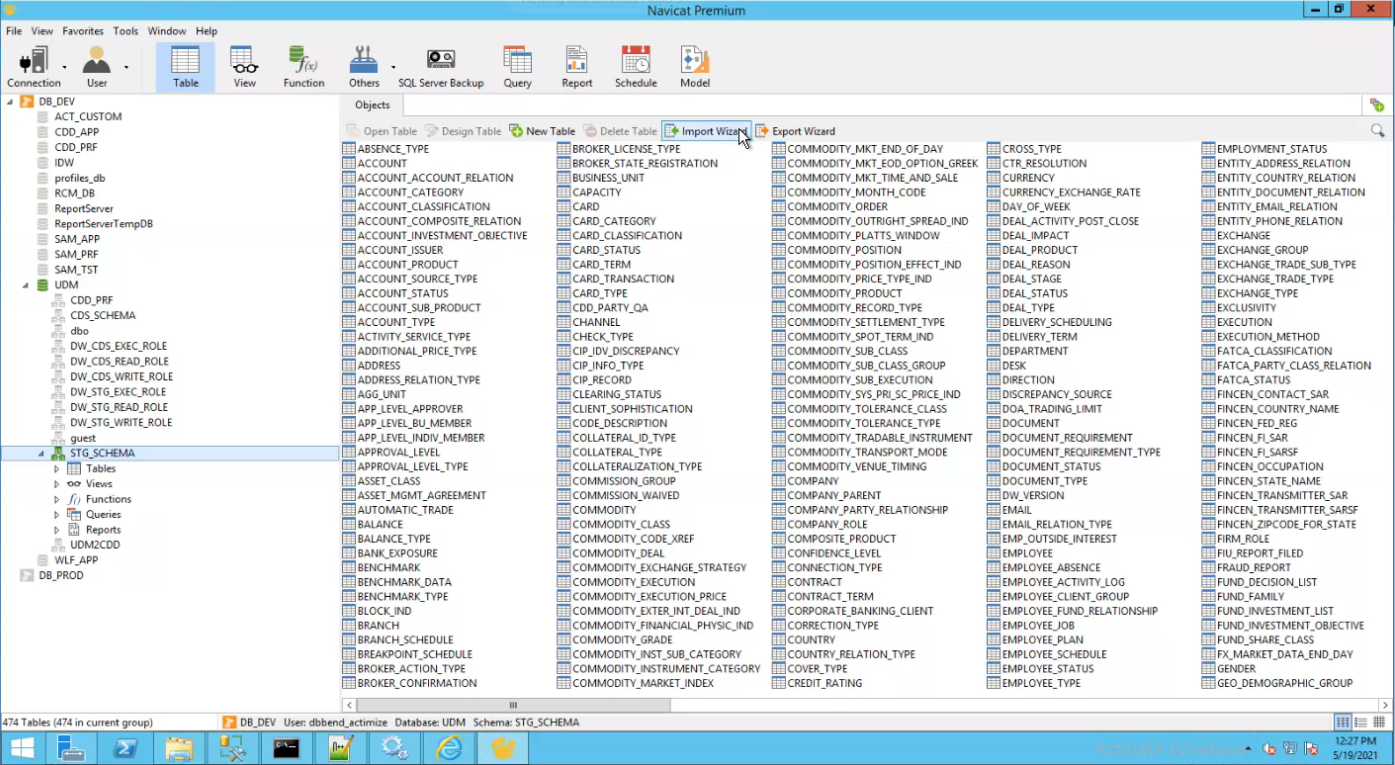The width and height of the screenshot is (1395, 765).
Task: Open the Others dropdown arrow
Action: click(393, 68)
